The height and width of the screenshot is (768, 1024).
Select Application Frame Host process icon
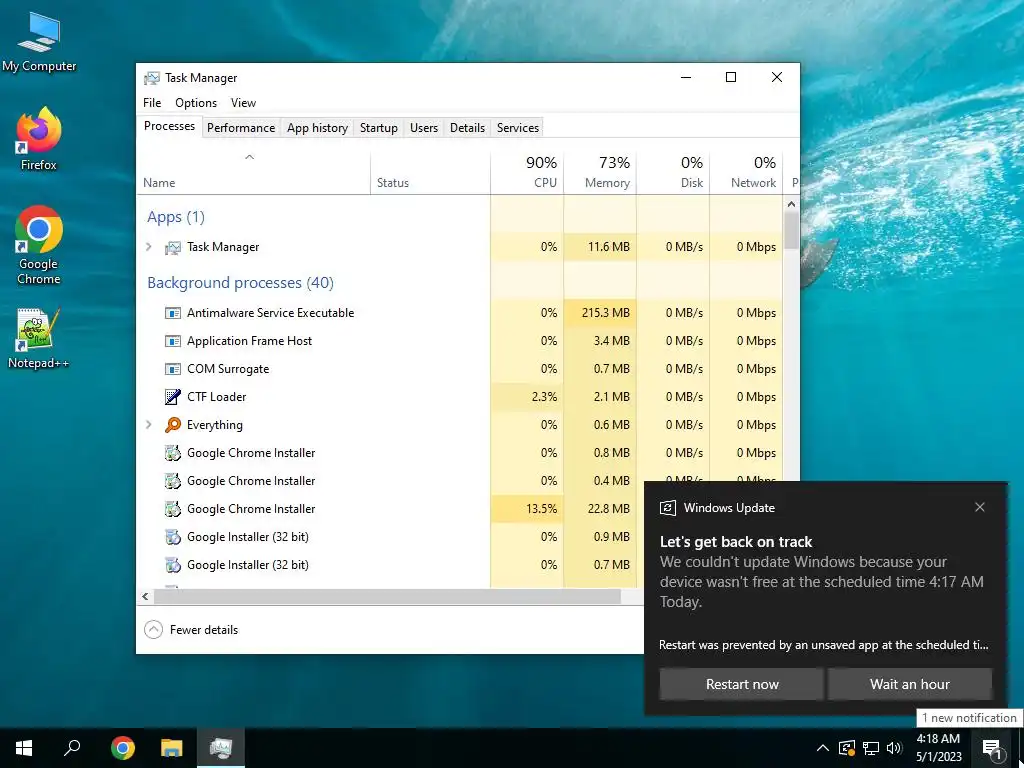tap(172, 341)
